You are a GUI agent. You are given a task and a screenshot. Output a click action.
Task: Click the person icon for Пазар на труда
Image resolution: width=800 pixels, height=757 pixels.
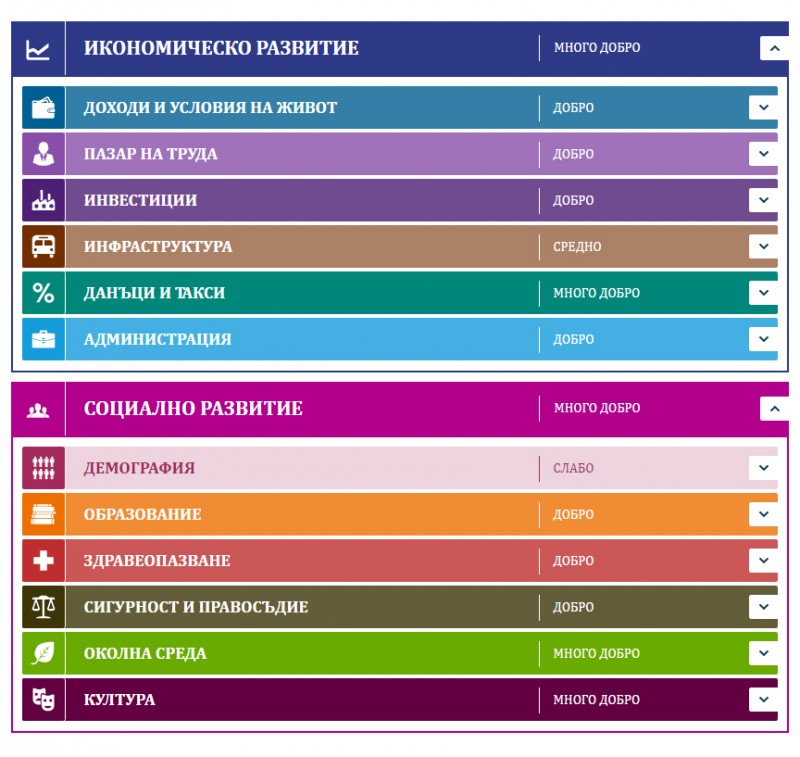43,154
